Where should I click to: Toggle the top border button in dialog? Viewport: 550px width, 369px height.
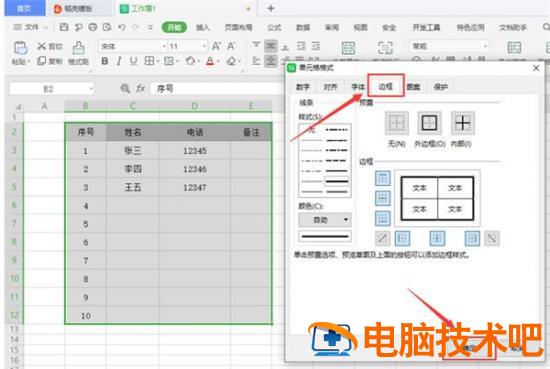coord(383,179)
